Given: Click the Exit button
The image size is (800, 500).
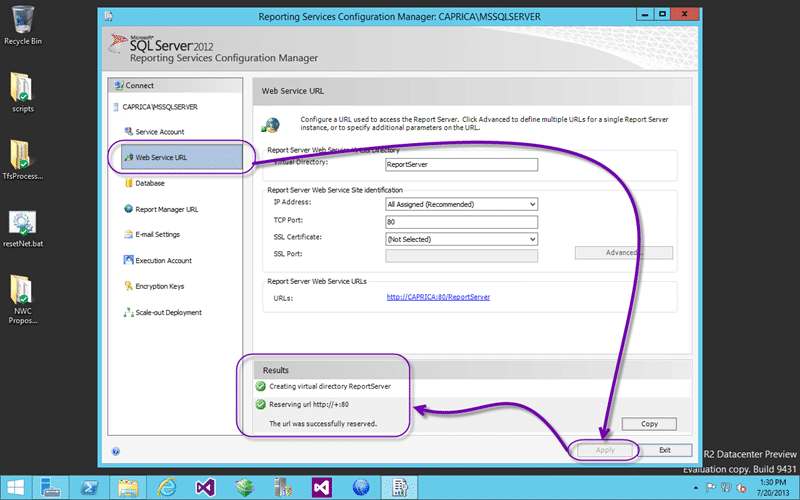Looking at the screenshot, I should [x=665, y=450].
